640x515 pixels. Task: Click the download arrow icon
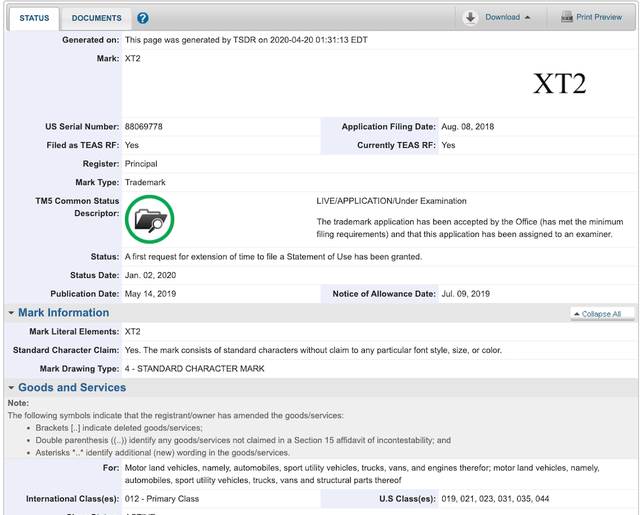tap(470, 18)
